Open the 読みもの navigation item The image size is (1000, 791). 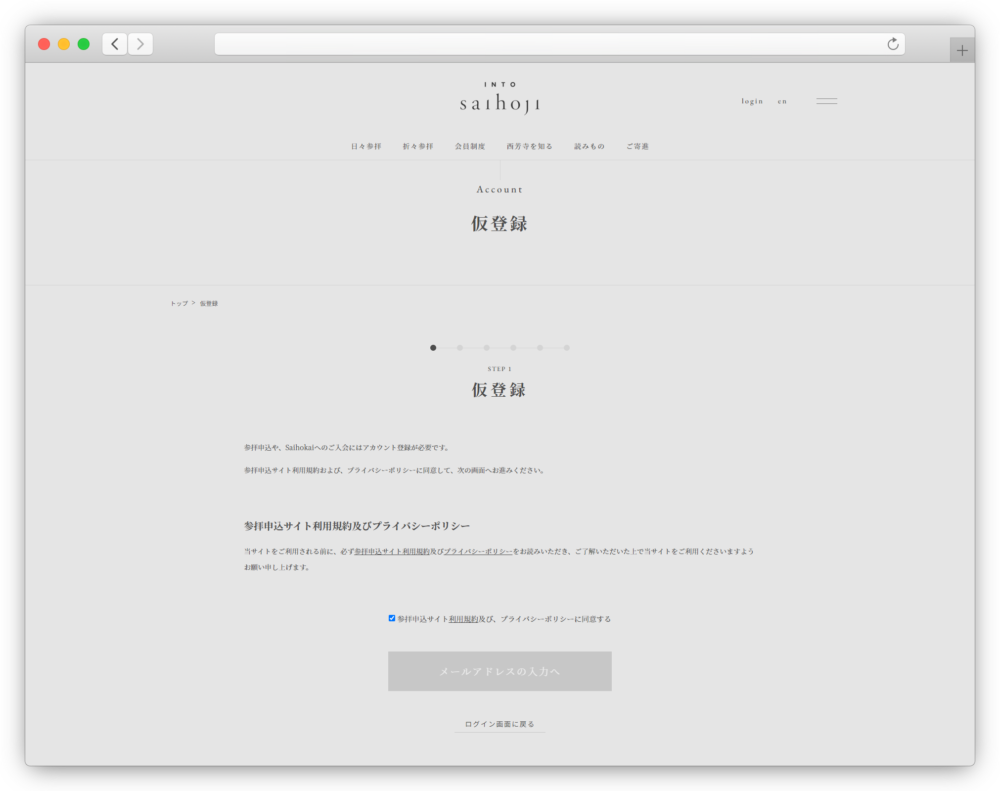tap(589, 146)
